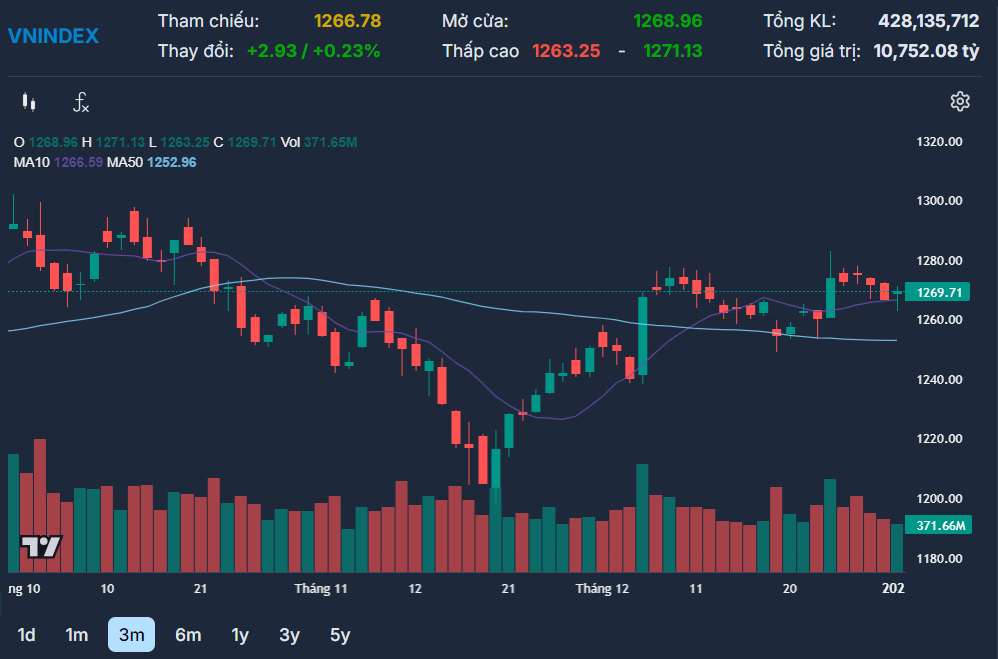Viewport: 998px width, 659px height.
Task: Change chart range to 6m
Action: [188, 635]
